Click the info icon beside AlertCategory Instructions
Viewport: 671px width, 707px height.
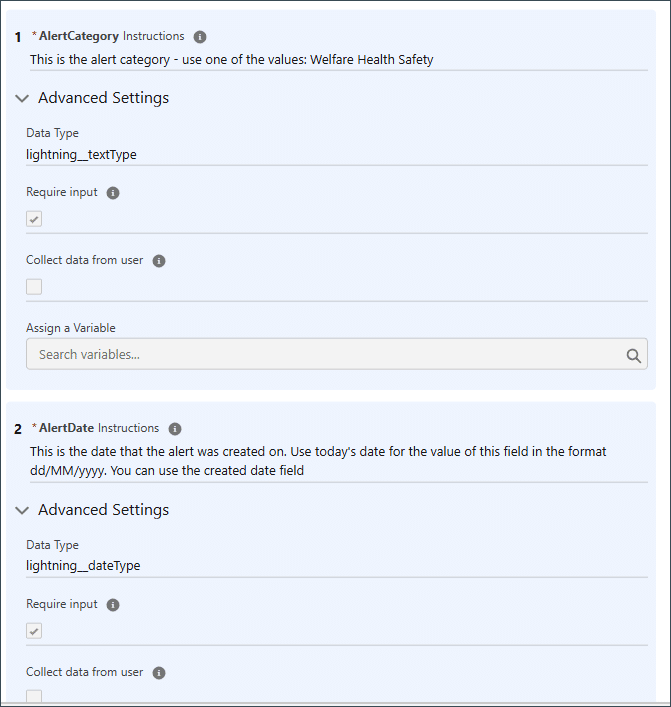point(200,37)
